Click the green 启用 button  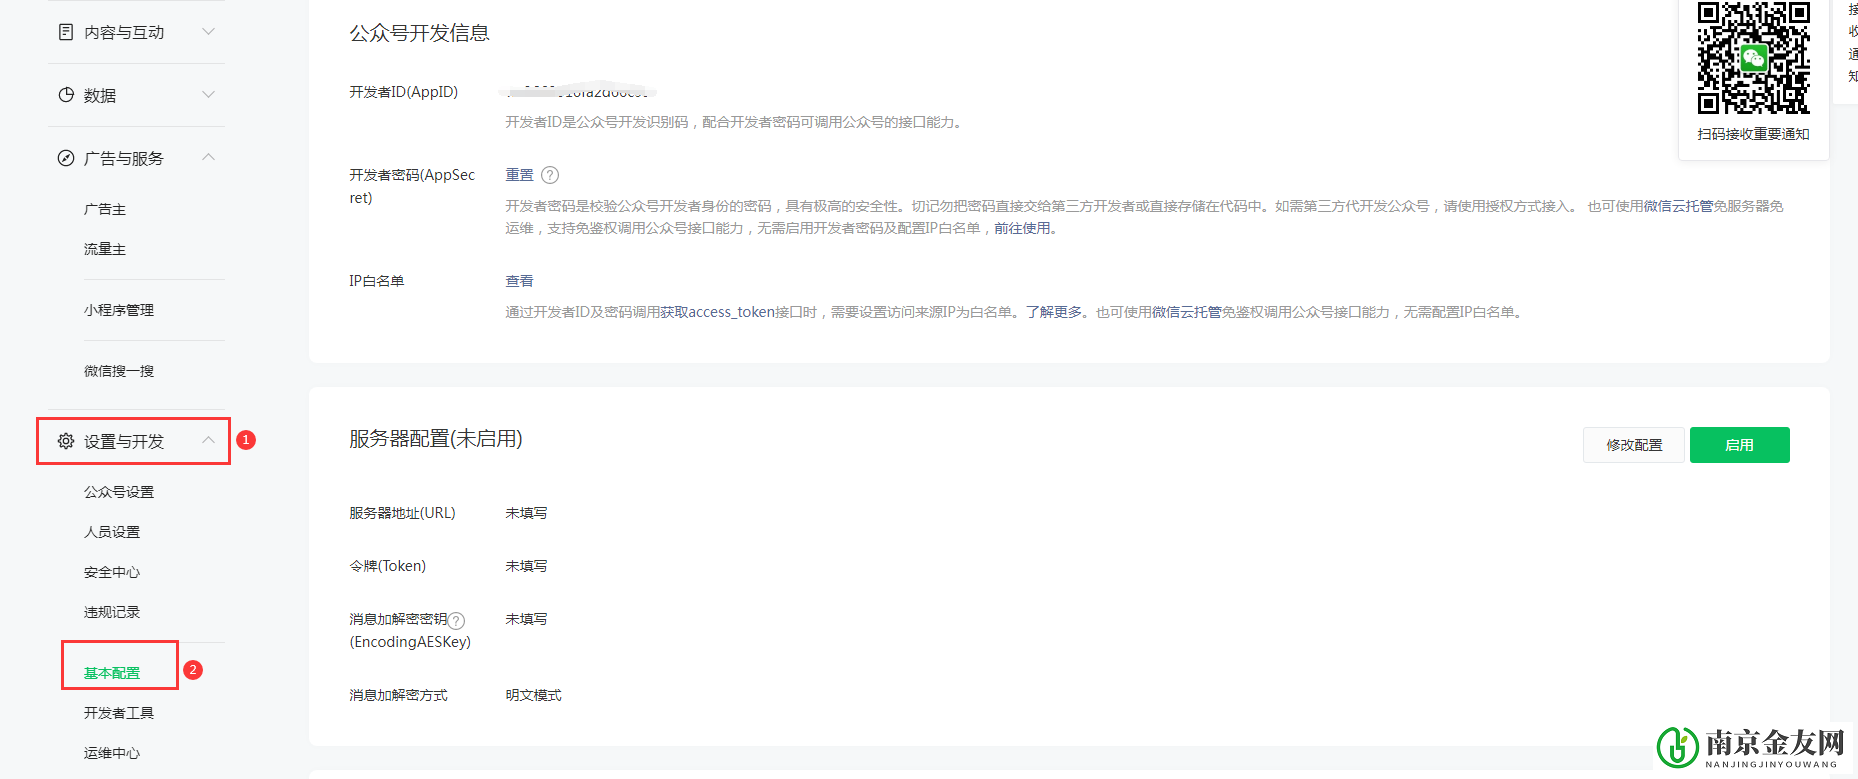(x=1740, y=445)
